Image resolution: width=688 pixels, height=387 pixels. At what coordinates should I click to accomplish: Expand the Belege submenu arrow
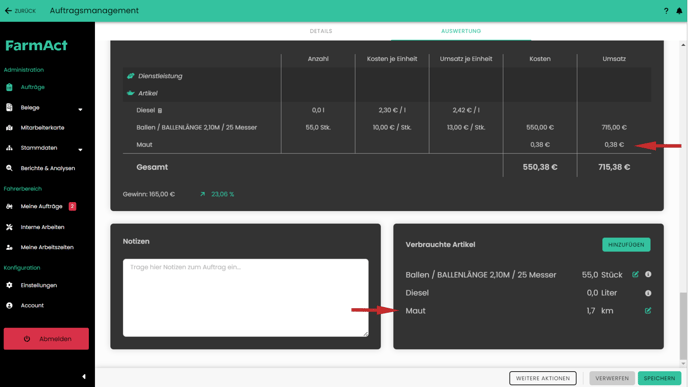[80, 109]
